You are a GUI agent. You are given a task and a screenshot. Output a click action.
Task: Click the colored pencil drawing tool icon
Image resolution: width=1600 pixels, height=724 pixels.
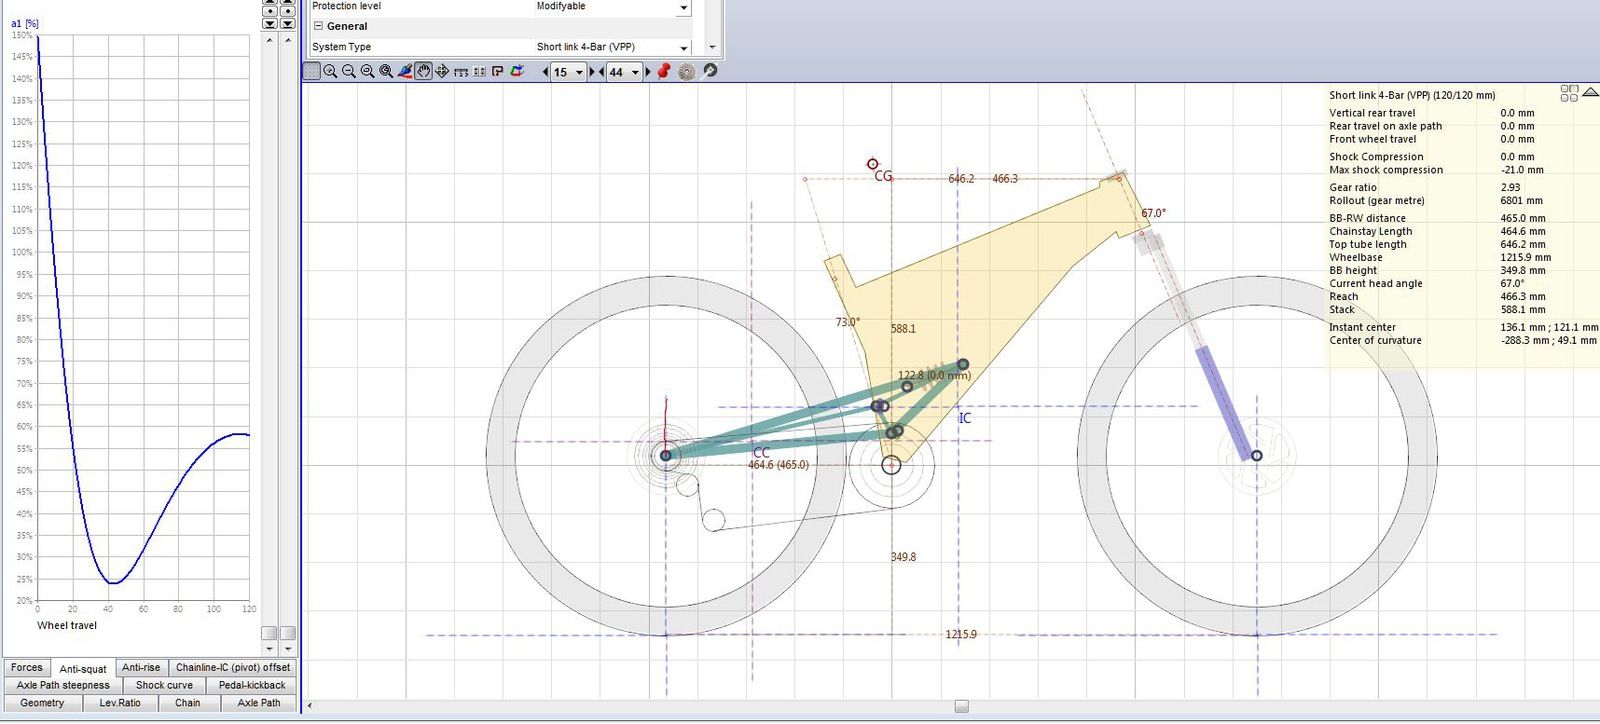pyautogui.click(x=405, y=71)
